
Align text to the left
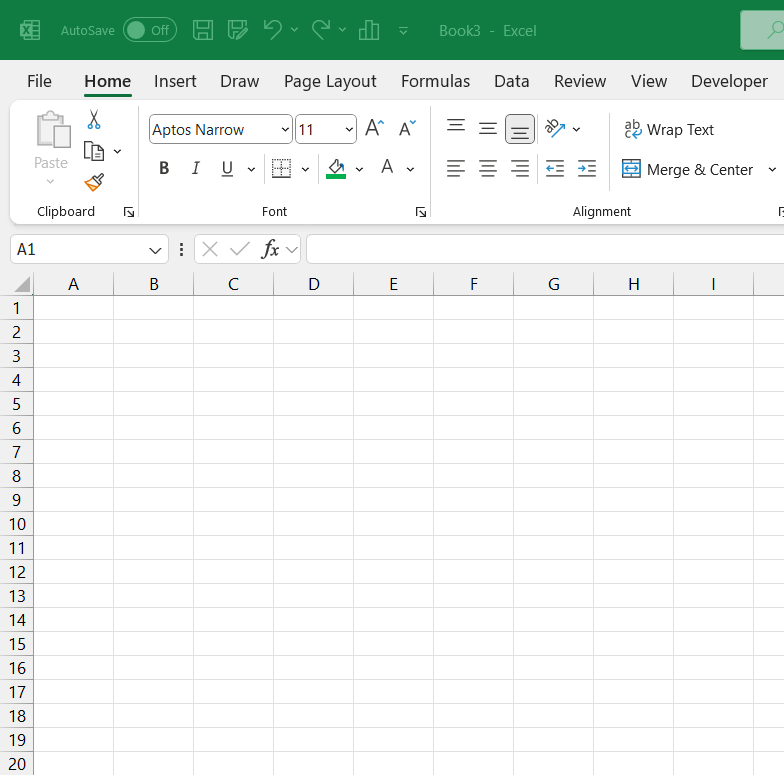(456, 168)
